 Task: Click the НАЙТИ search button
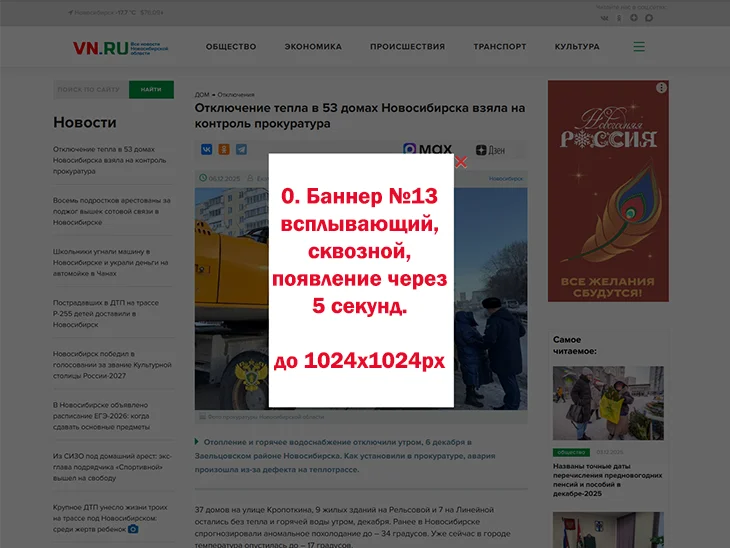click(x=151, y=89)
